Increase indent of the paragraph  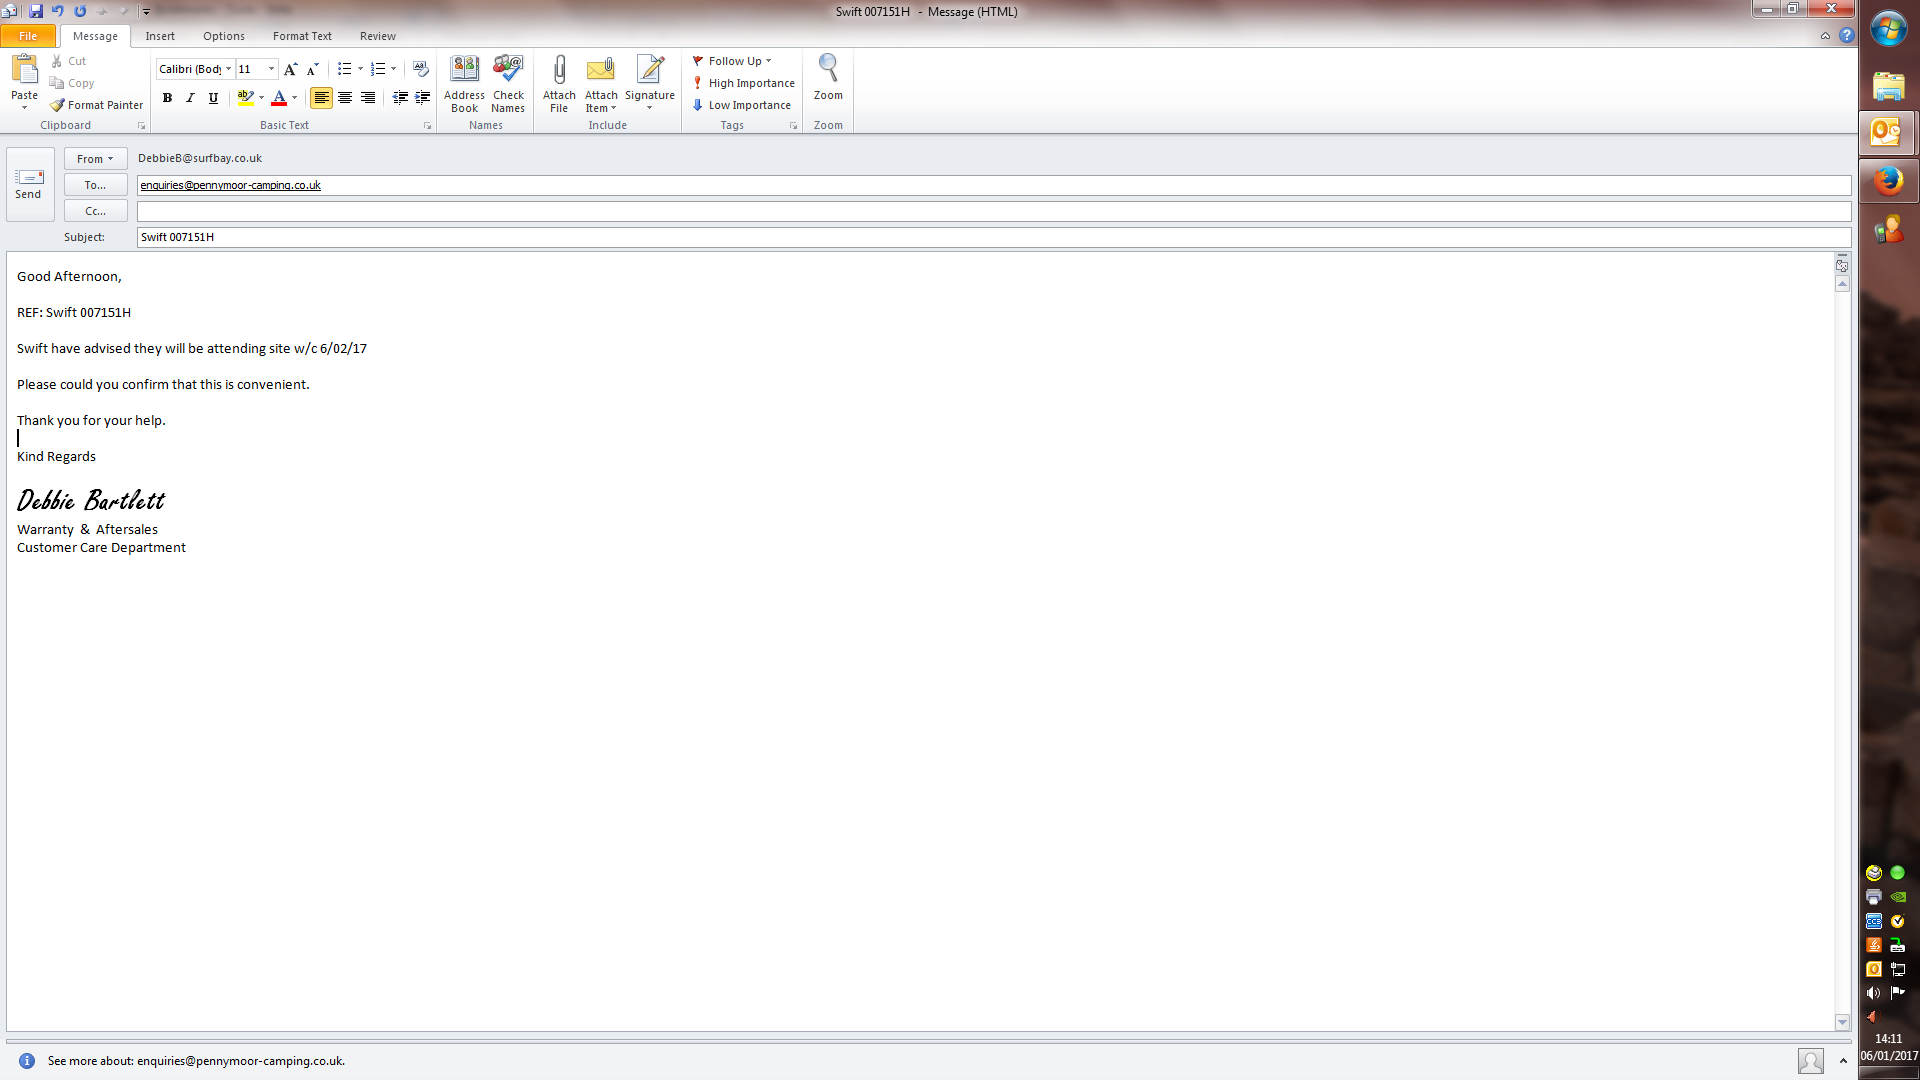(x=423, y=98)
